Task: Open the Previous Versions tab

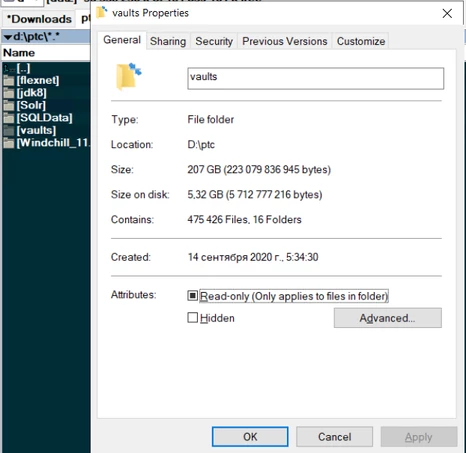Action: 285,41
